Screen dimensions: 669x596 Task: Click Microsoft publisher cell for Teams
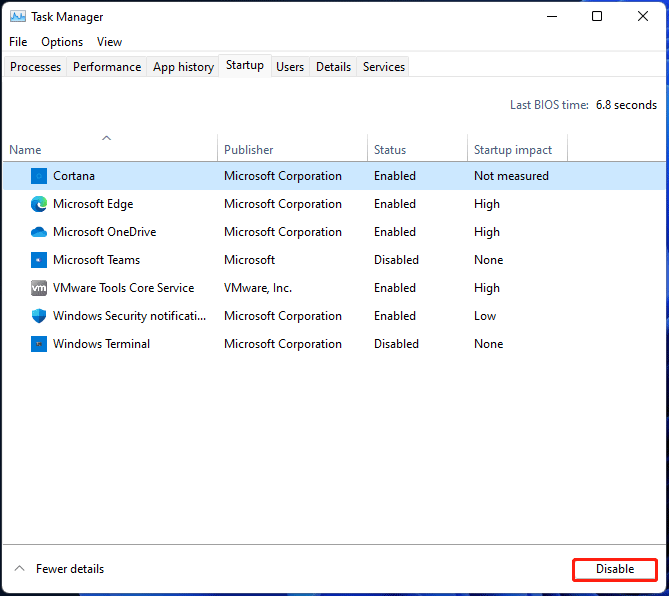point(250,260)
